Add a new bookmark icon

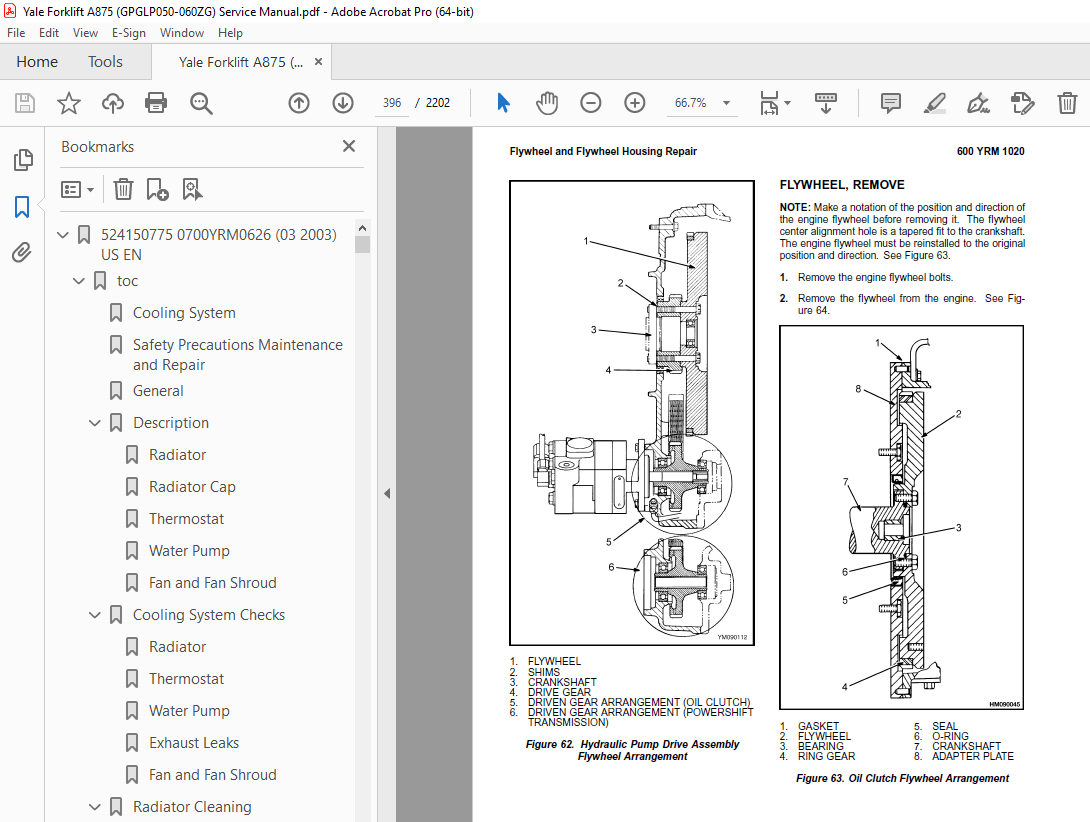pyautogui.click(x=157, y=189)
